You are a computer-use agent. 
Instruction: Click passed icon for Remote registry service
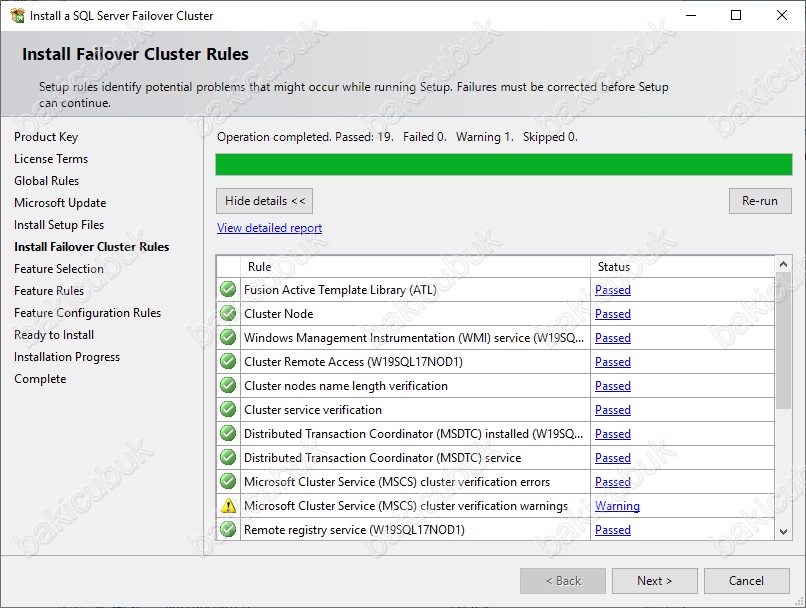click(228, 529)
